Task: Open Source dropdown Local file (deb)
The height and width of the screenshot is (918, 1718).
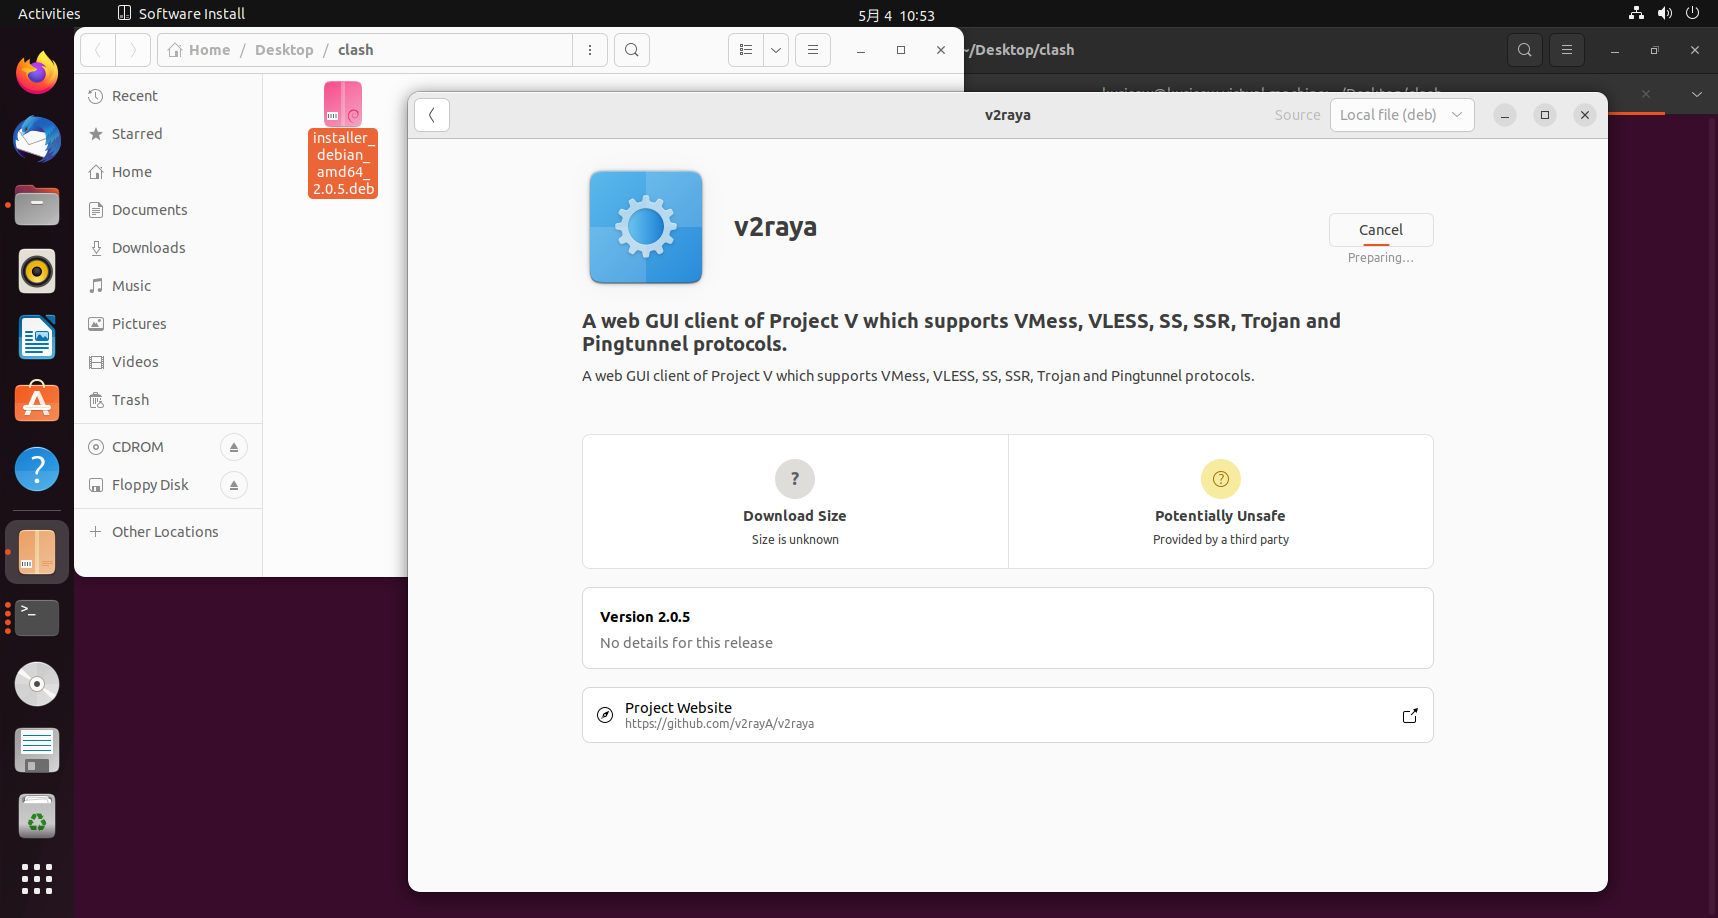Action: [1401, 115]
